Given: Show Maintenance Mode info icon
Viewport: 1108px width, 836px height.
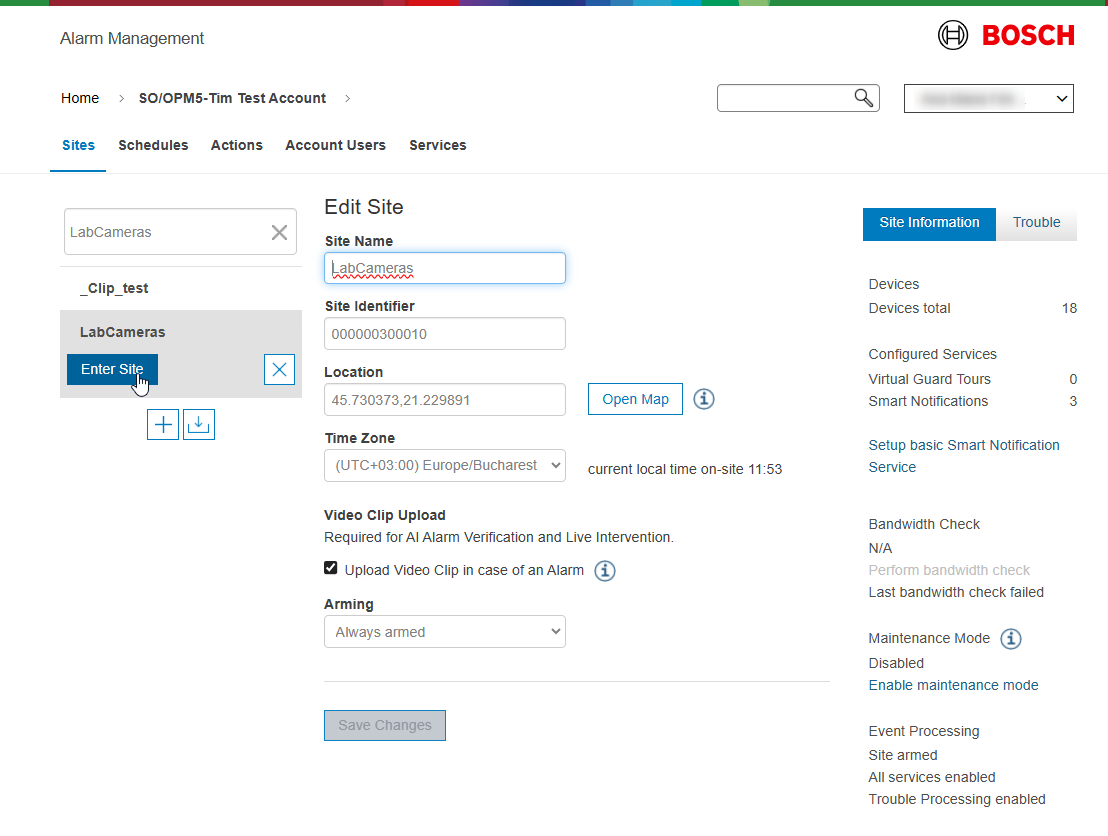Looking at the screenshot, I should (x=1011, y=639).
